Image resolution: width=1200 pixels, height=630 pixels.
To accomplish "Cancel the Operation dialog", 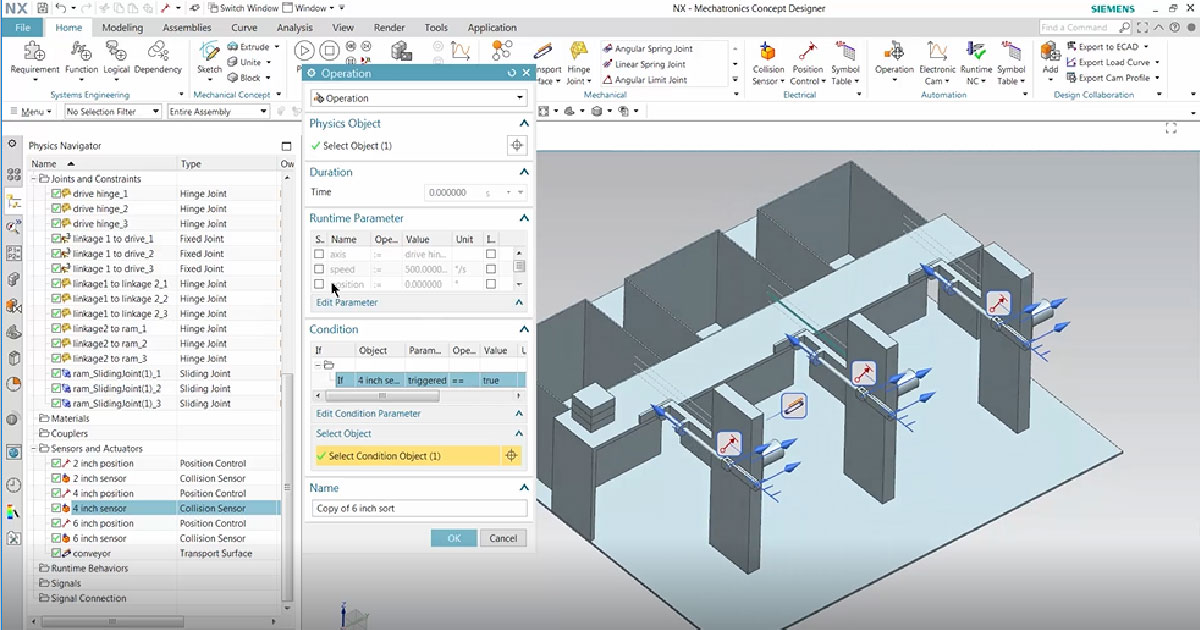I will (x=503, y=538).
